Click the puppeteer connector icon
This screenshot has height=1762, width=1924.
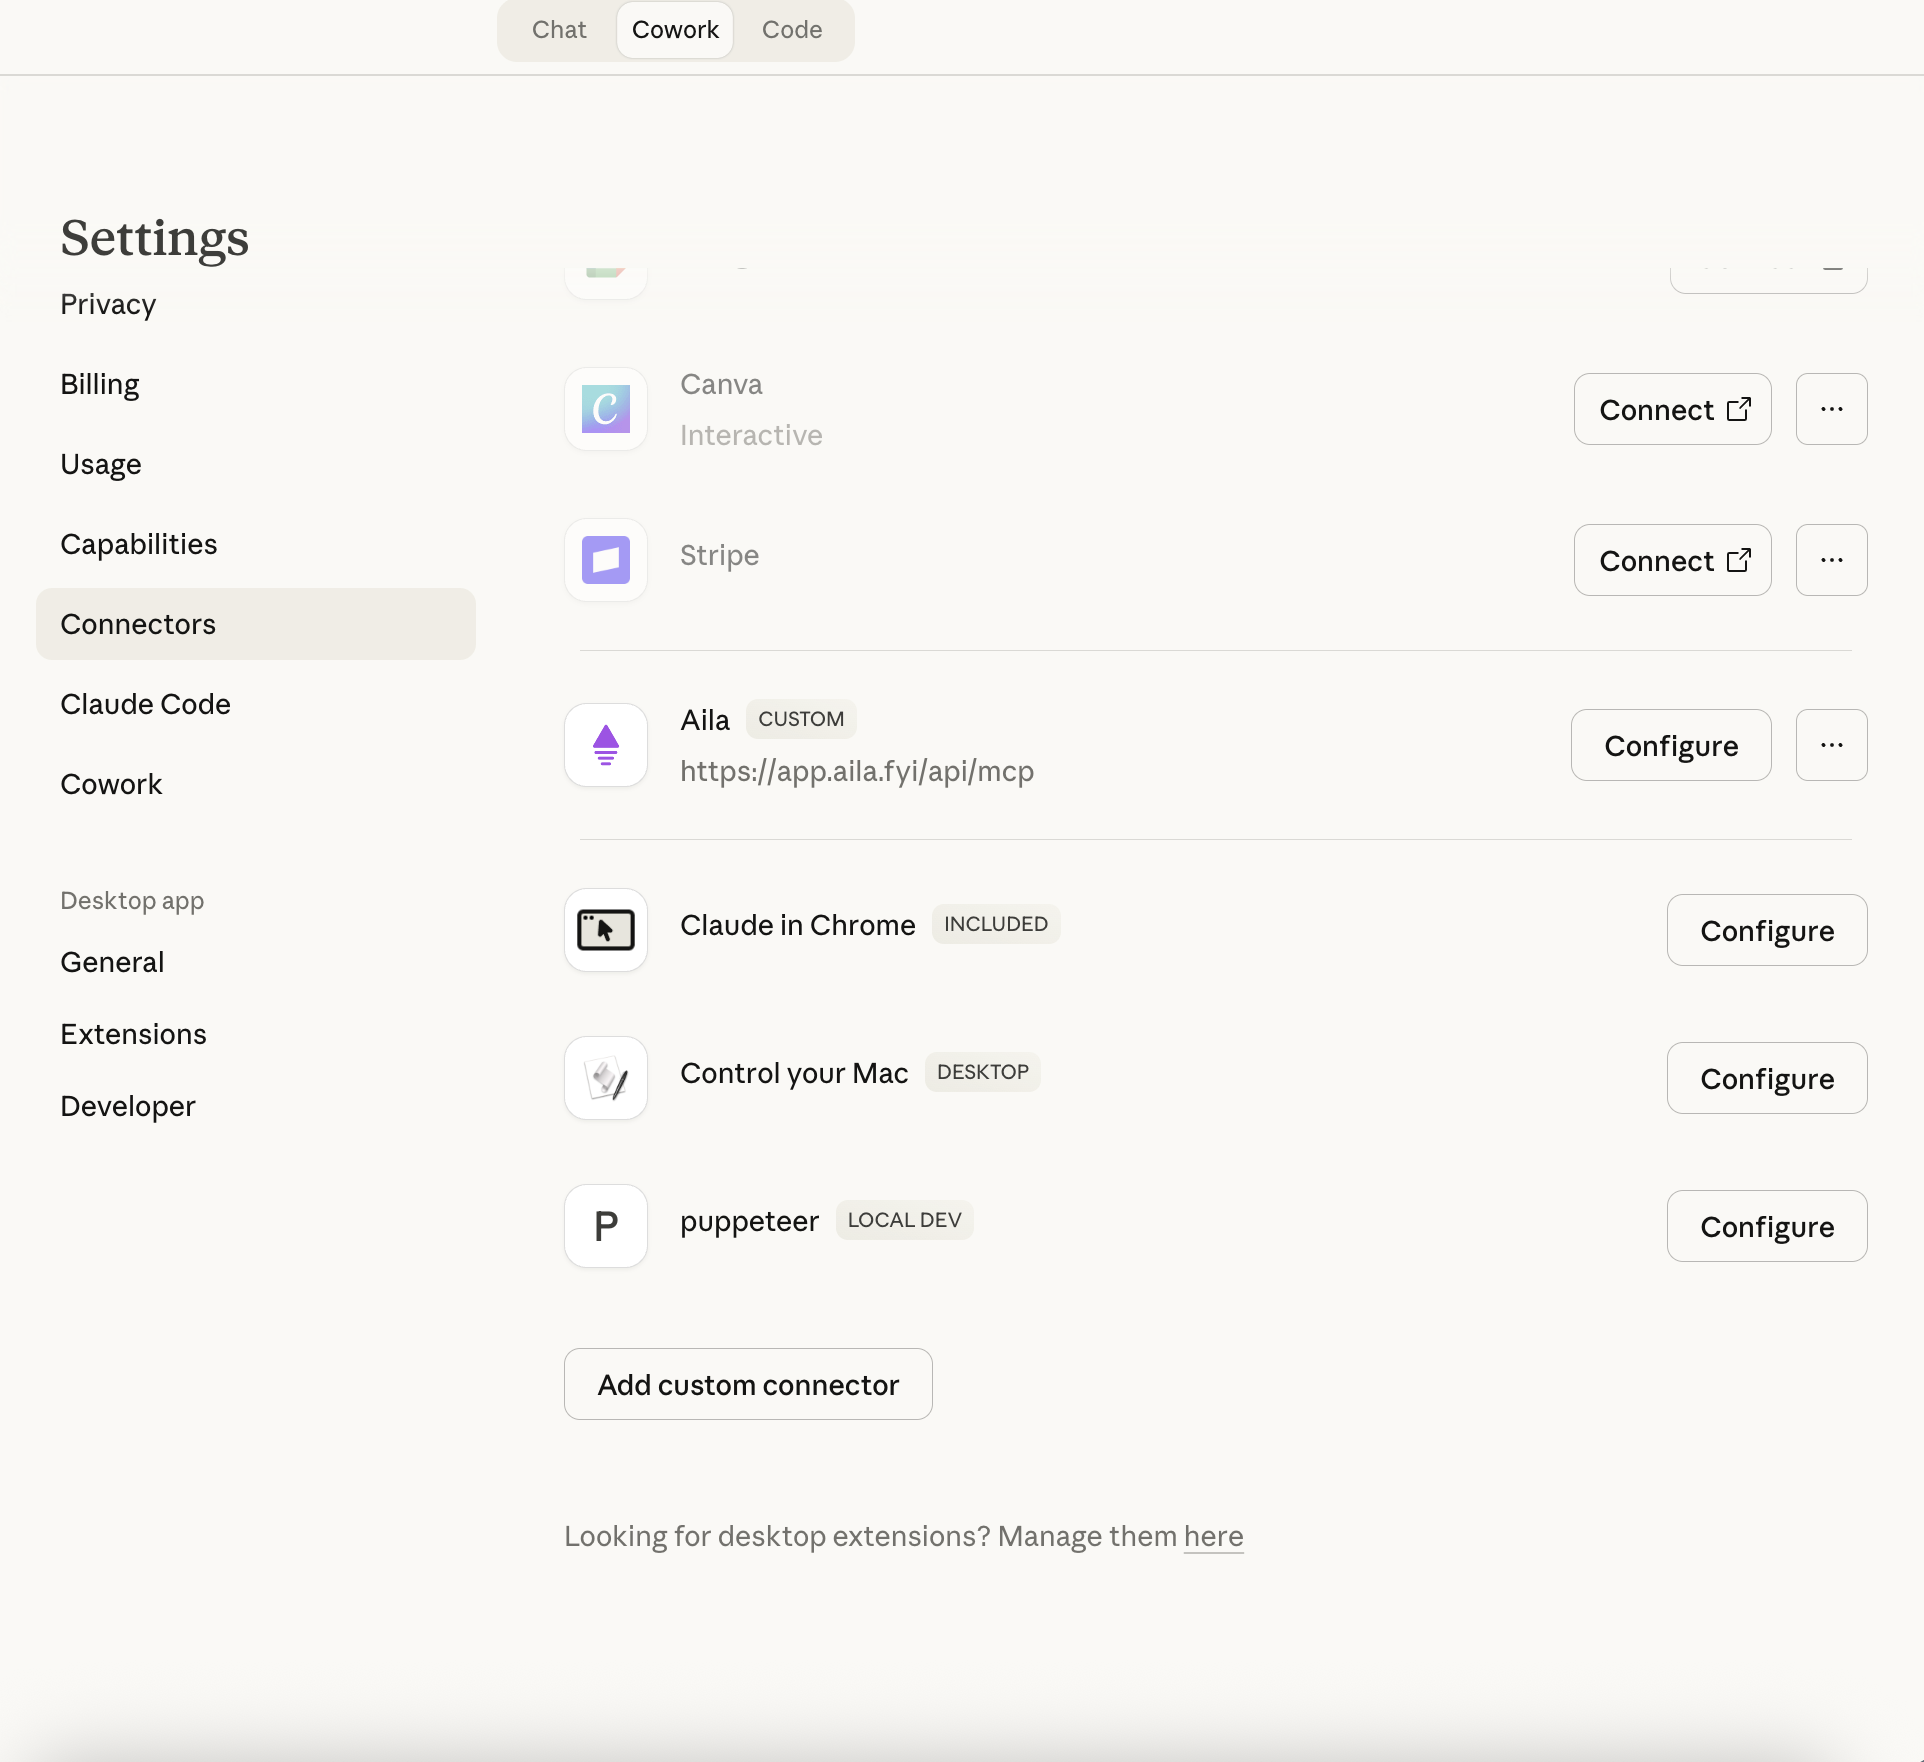tap(605, 1226)
